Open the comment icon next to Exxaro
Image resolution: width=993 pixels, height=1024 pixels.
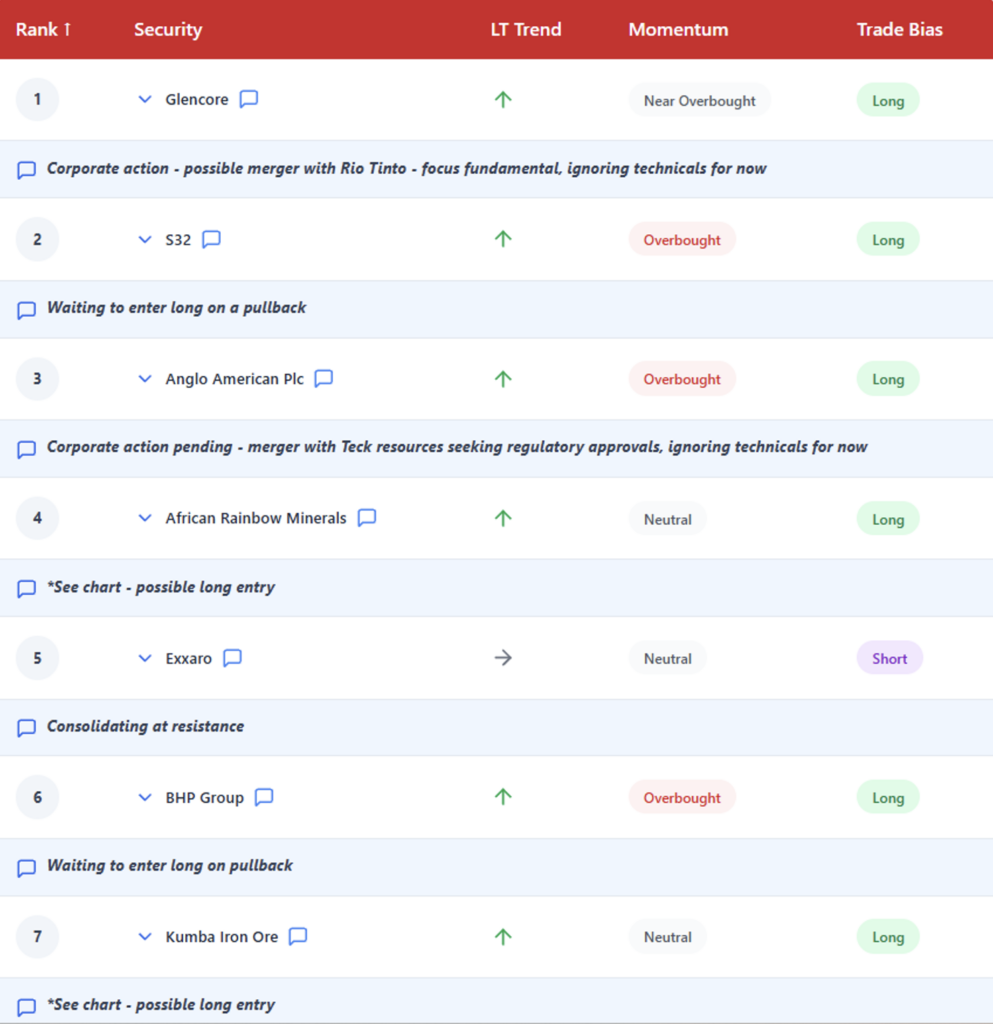(x=232, y=658)
